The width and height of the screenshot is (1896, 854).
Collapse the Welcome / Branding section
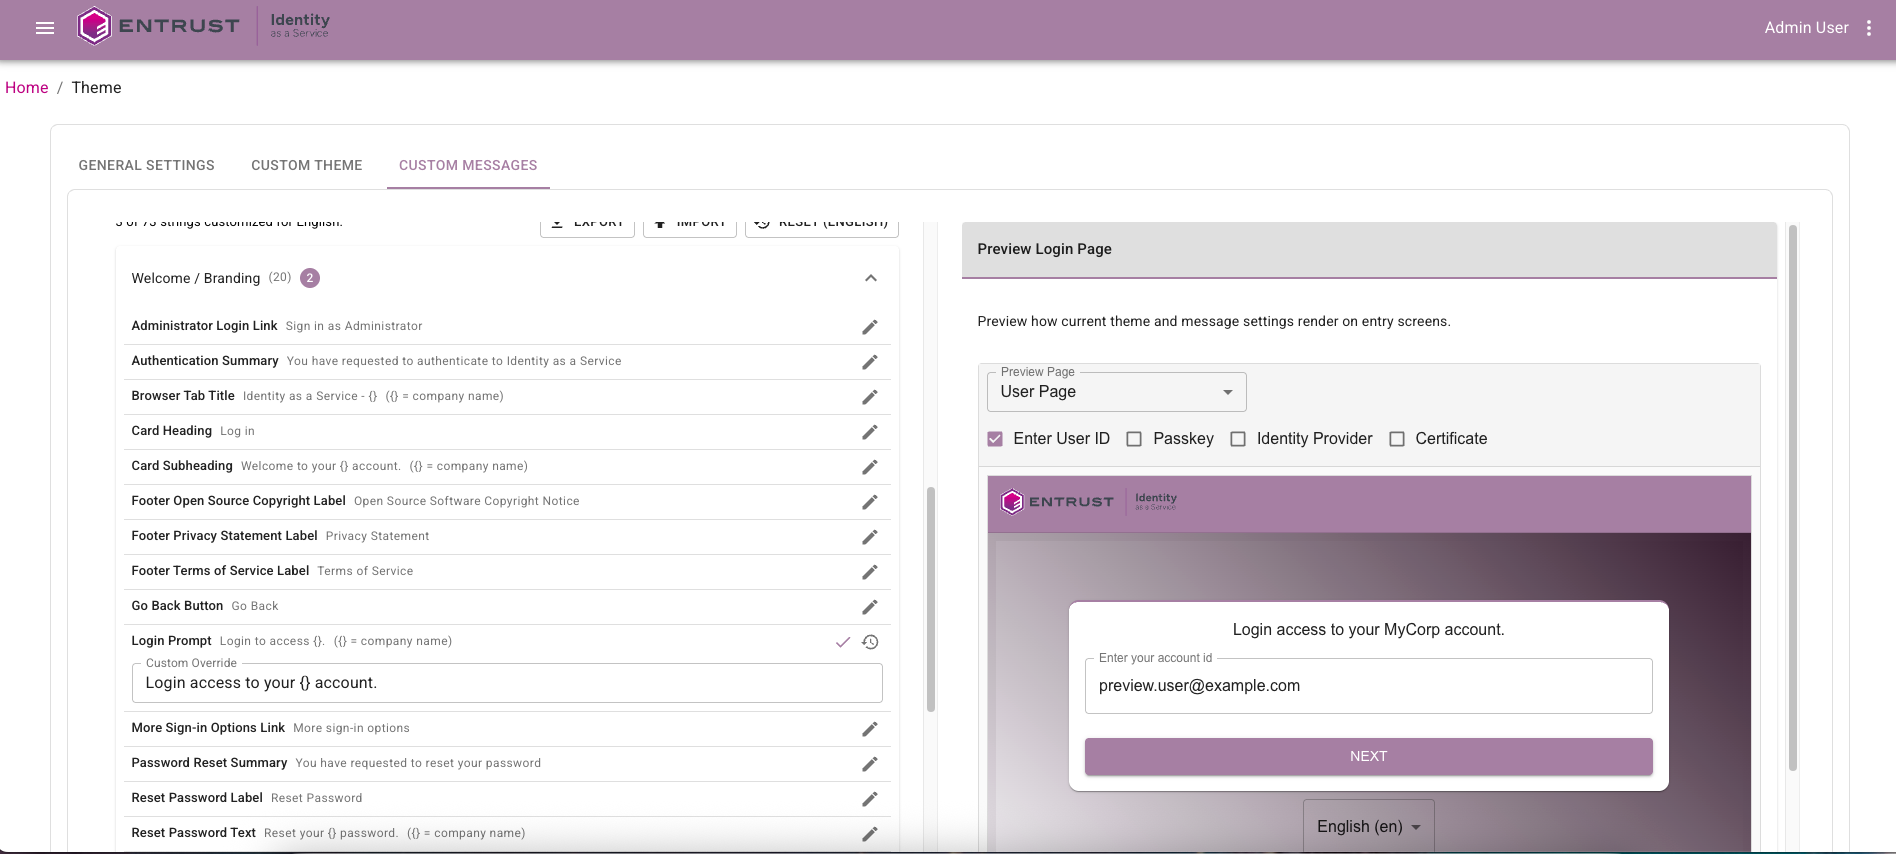point(871,278)
